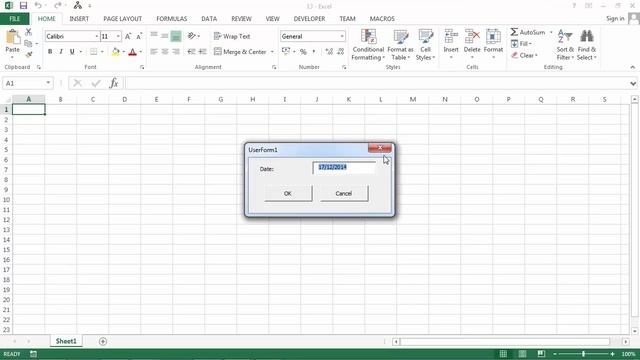Image resolution: width=640 pixels, height=360 pixels.
Task: Open Format as Table gallery
Action: (400, 45)
